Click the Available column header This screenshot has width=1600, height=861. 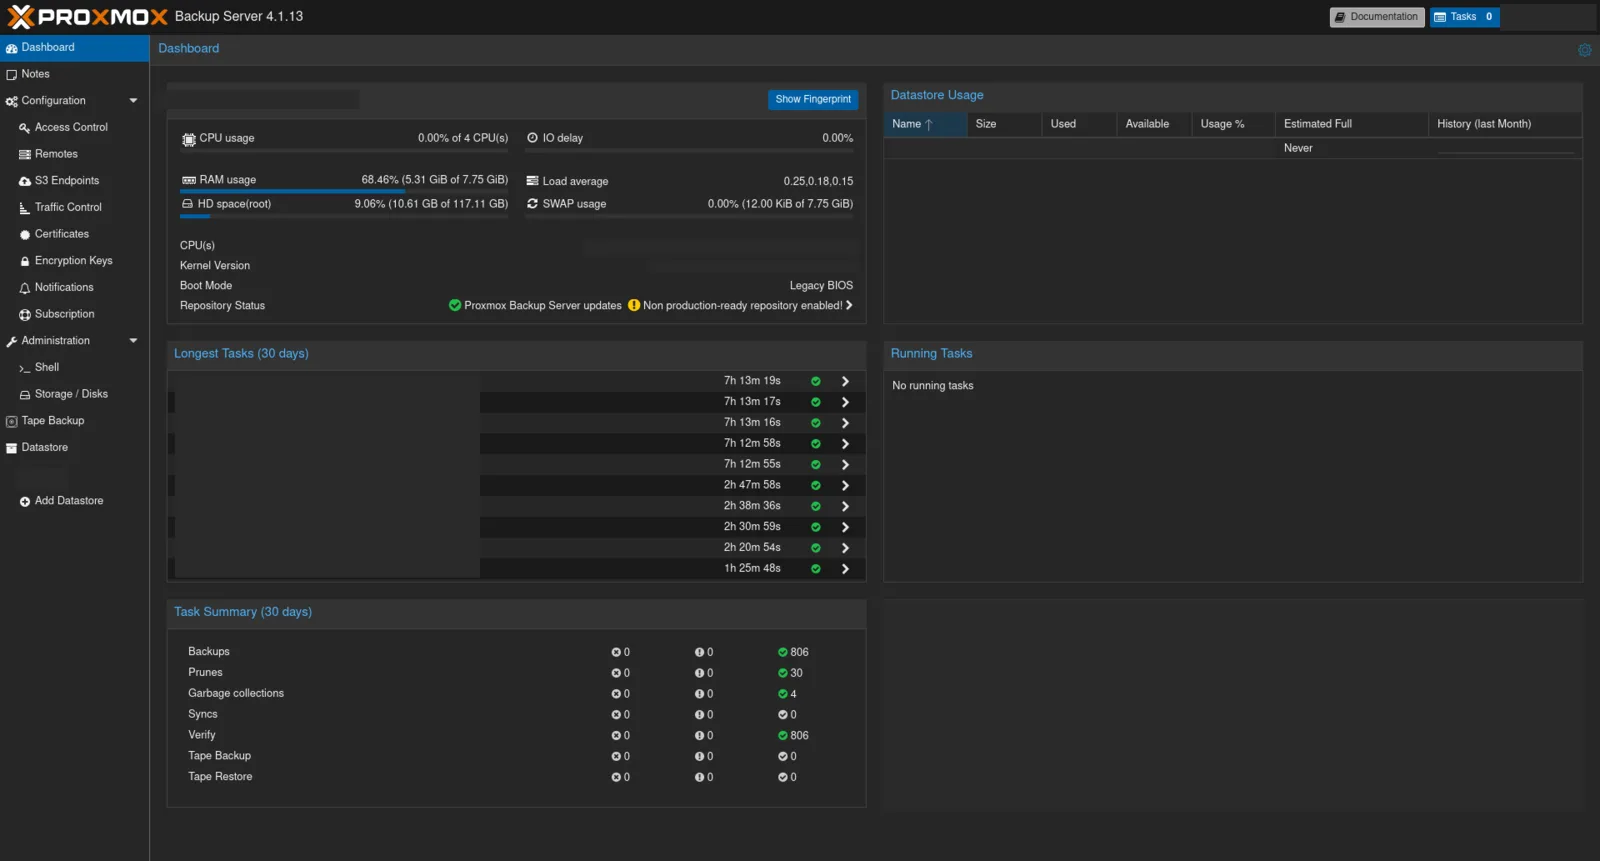(x=1155, y=124)
